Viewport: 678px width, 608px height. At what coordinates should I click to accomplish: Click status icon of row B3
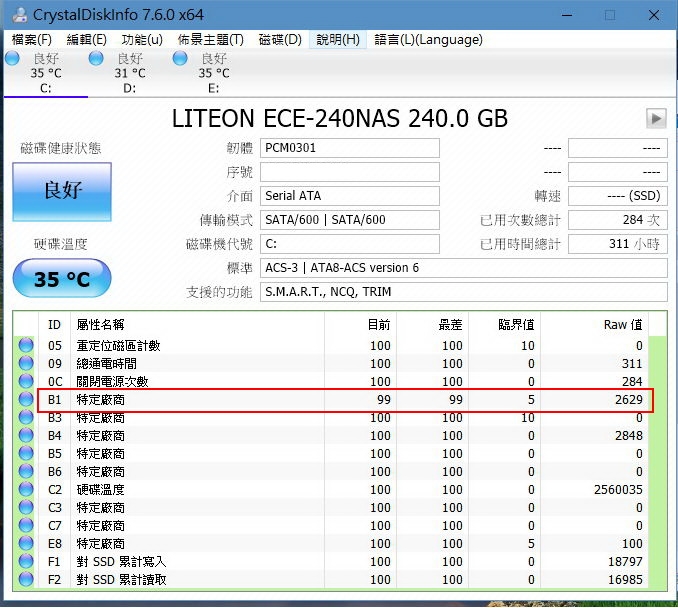pyautogui.click(x=26, y=417)
